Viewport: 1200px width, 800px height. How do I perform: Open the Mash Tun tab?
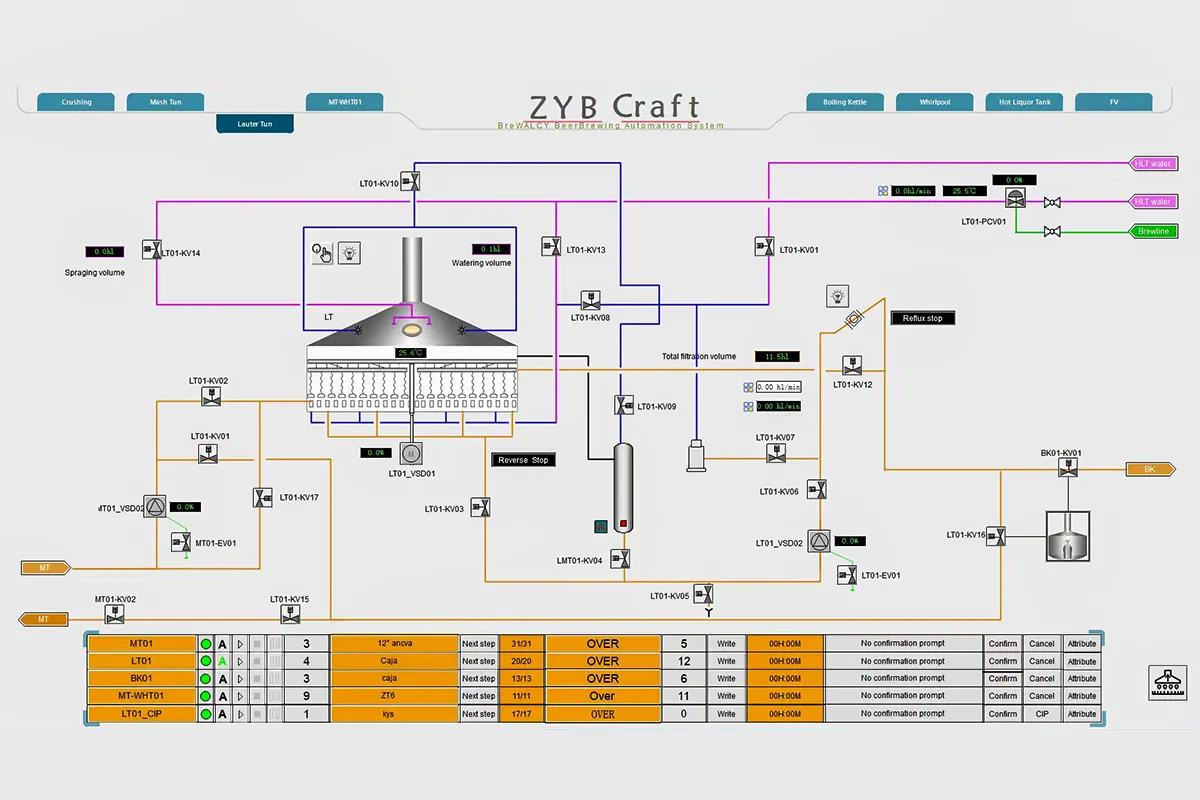(x=165, y=102)
